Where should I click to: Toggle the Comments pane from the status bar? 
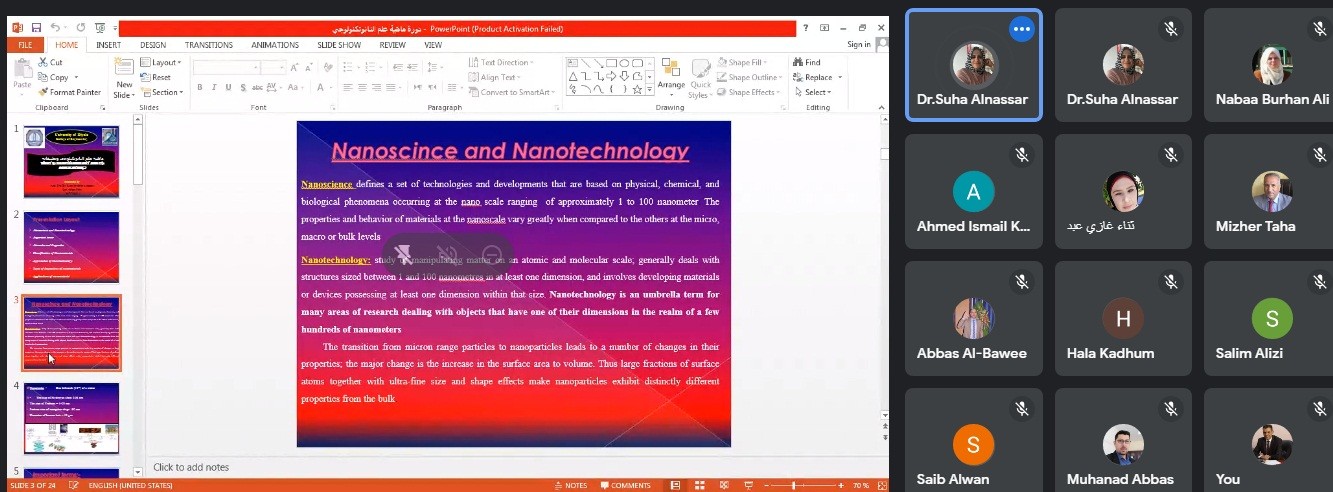(x=625, y=485)
